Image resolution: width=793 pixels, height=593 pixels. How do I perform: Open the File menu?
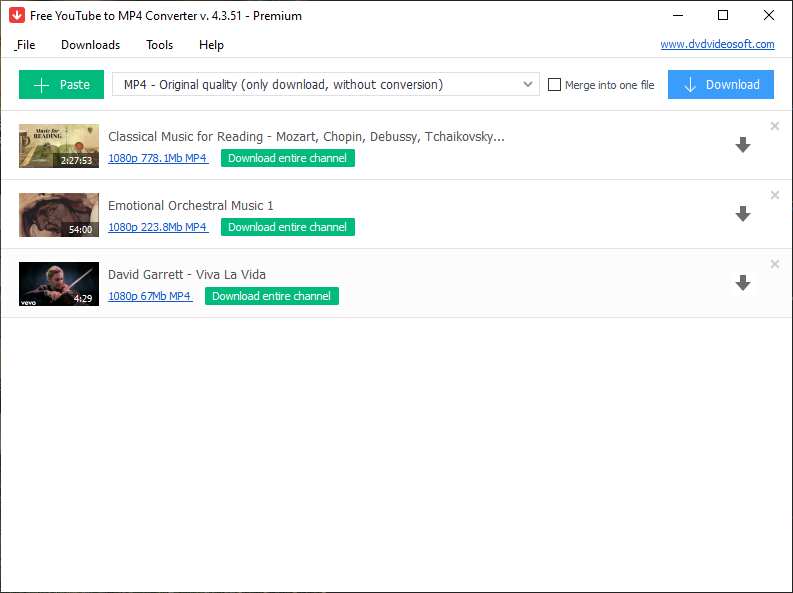coord(25,45)
